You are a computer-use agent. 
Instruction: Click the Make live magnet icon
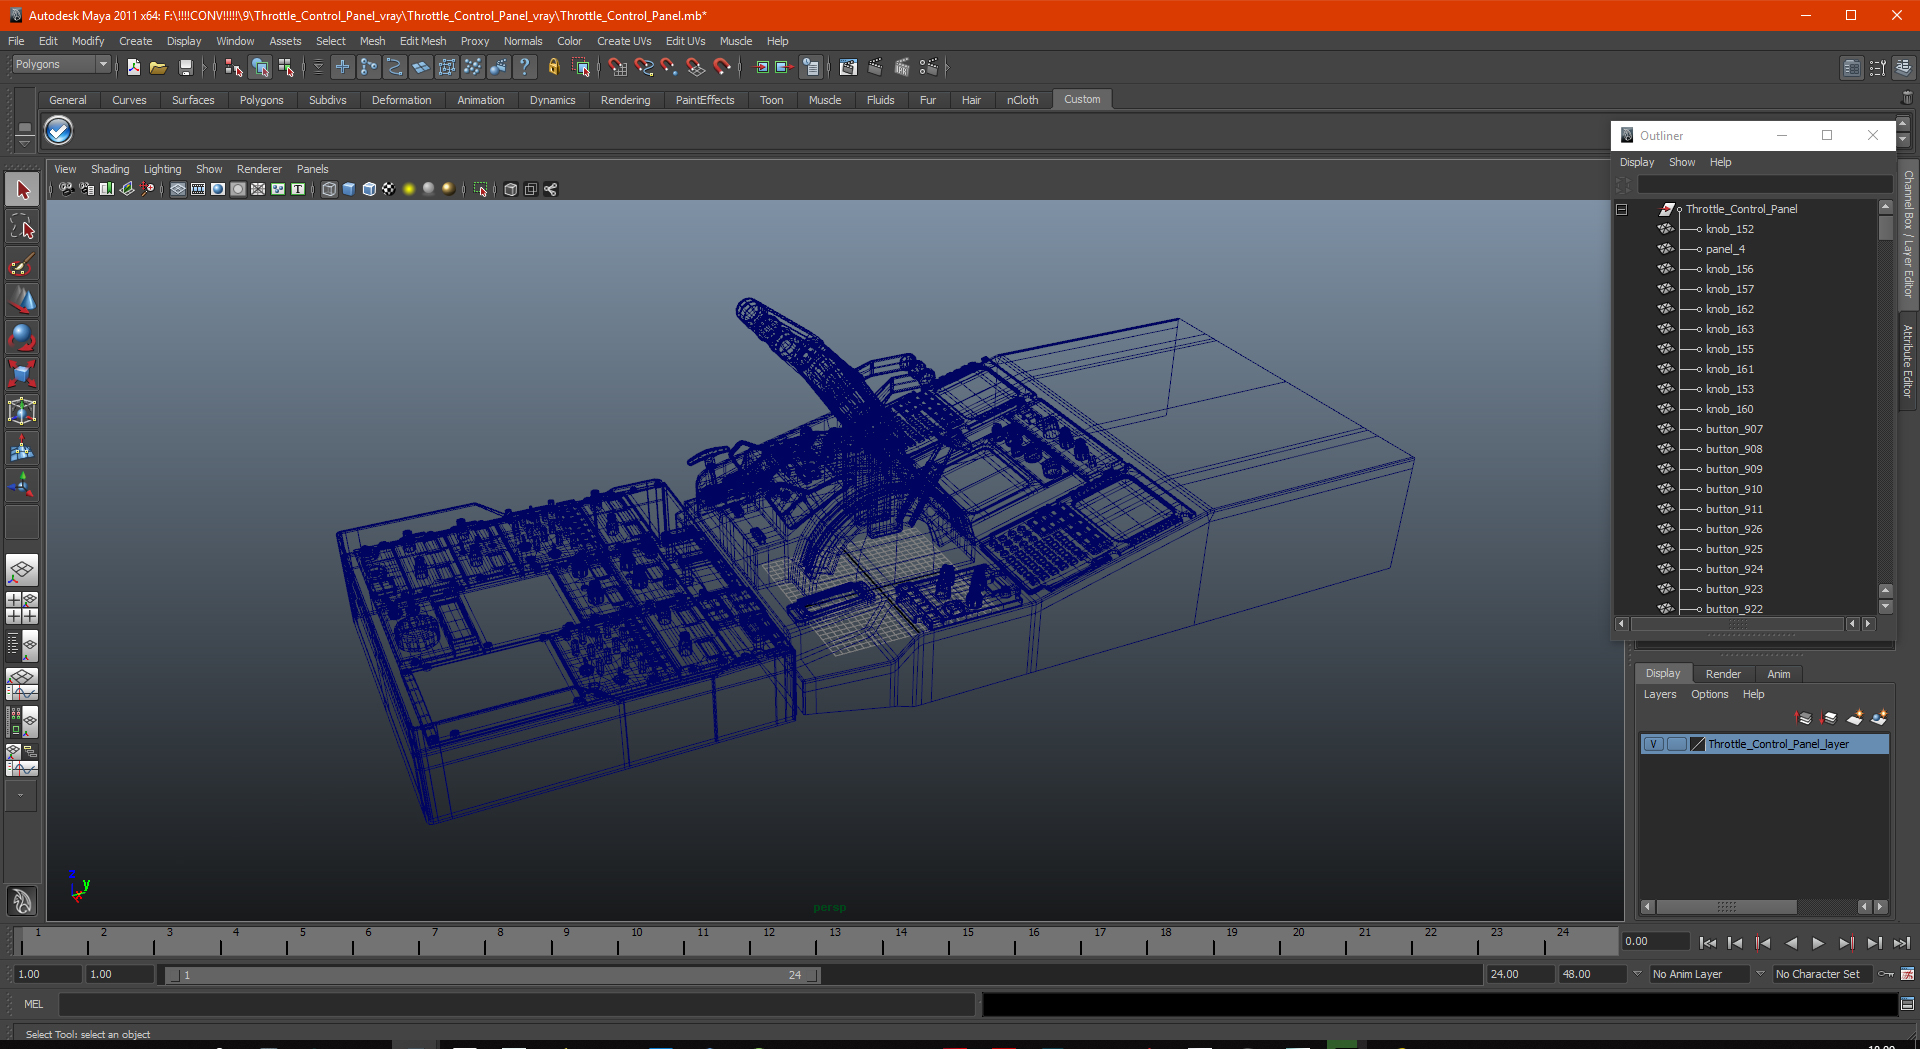[x=722, y=67]
